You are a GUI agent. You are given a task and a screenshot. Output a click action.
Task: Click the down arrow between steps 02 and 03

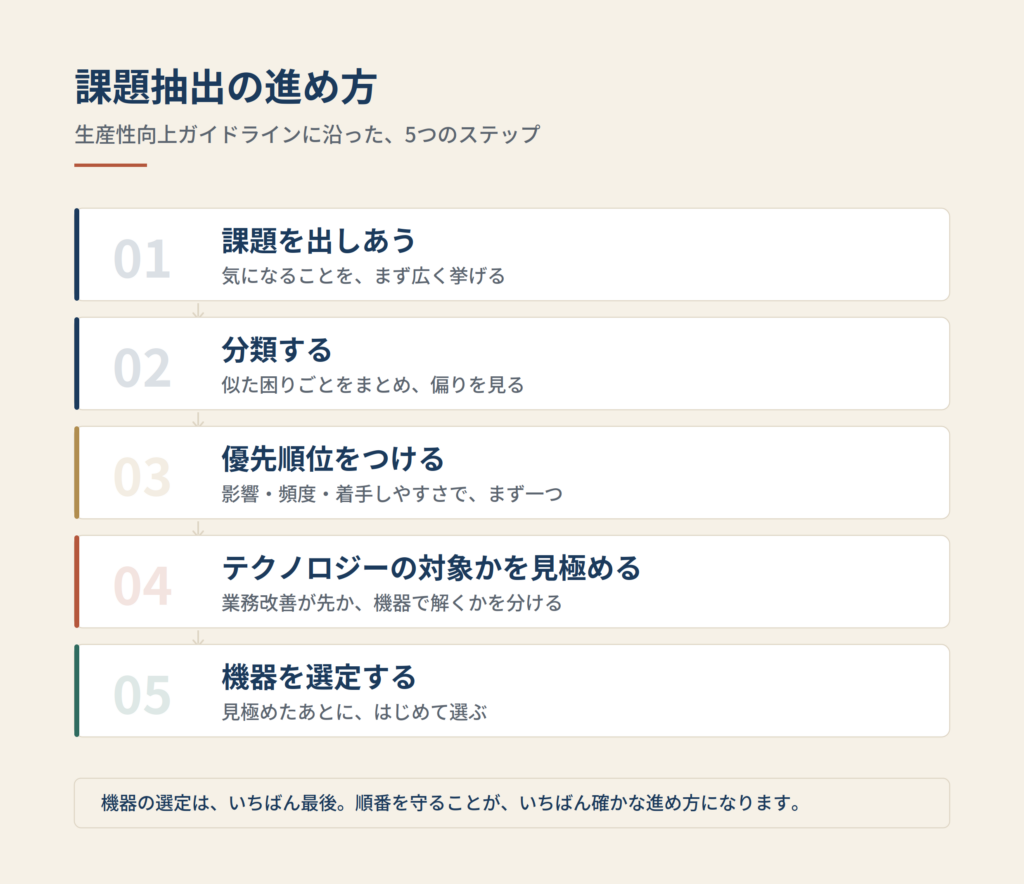point(198,418)
